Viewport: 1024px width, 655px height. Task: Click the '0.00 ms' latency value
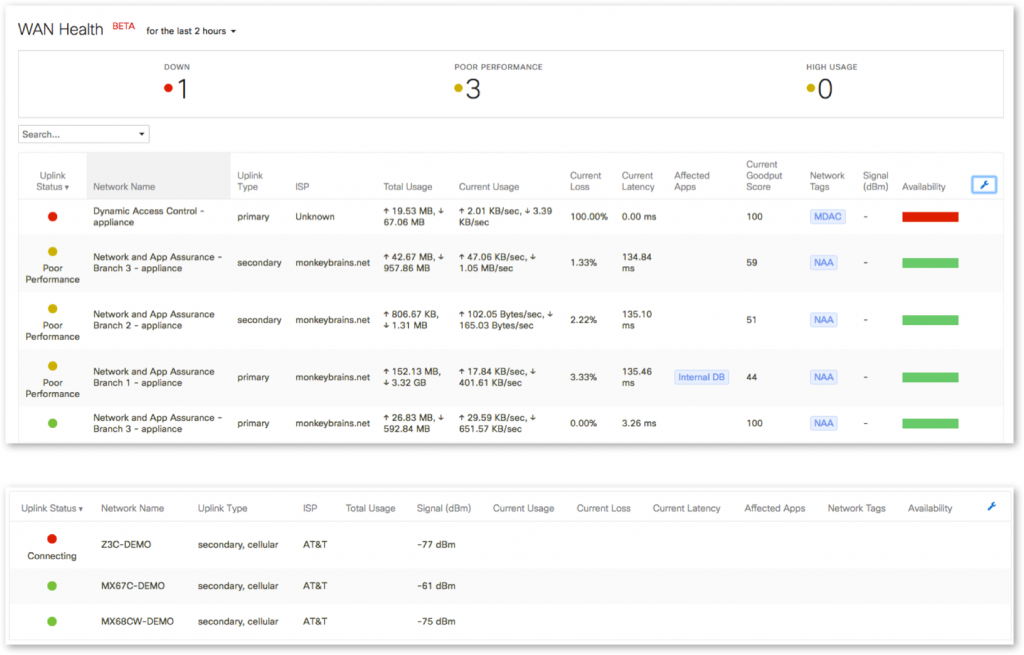click(639, 217)
